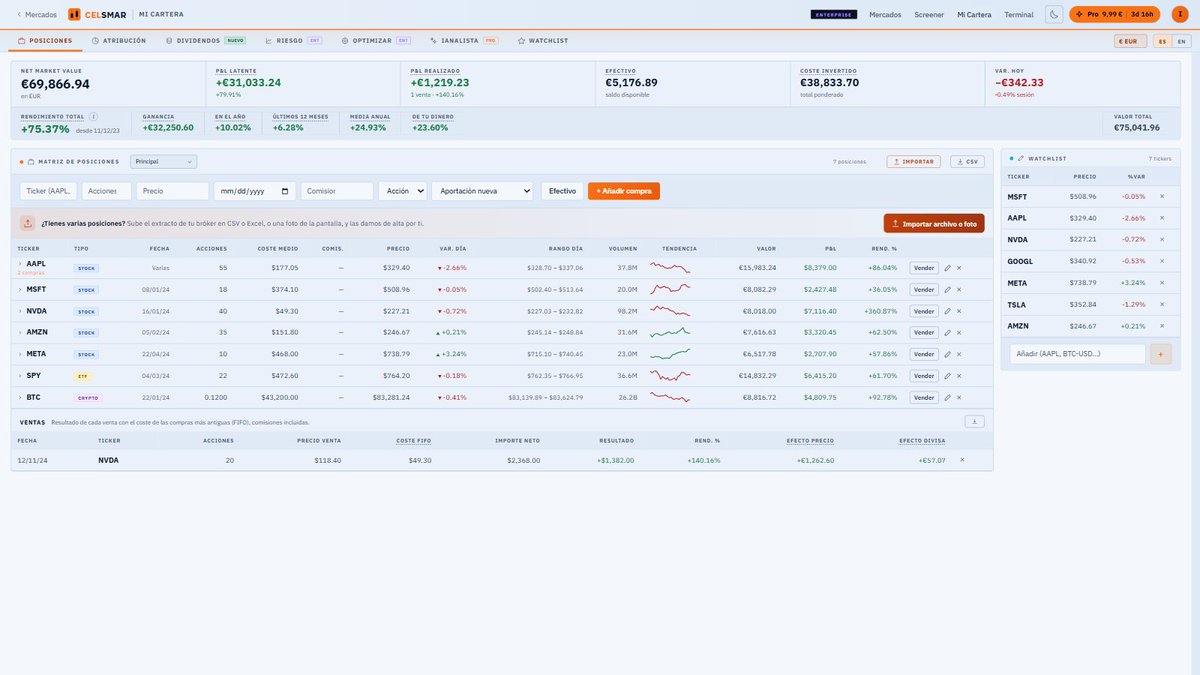1200x675 pixels.
Task: Toggle dark mode with the moon icon
Action: coord(1054,14)
